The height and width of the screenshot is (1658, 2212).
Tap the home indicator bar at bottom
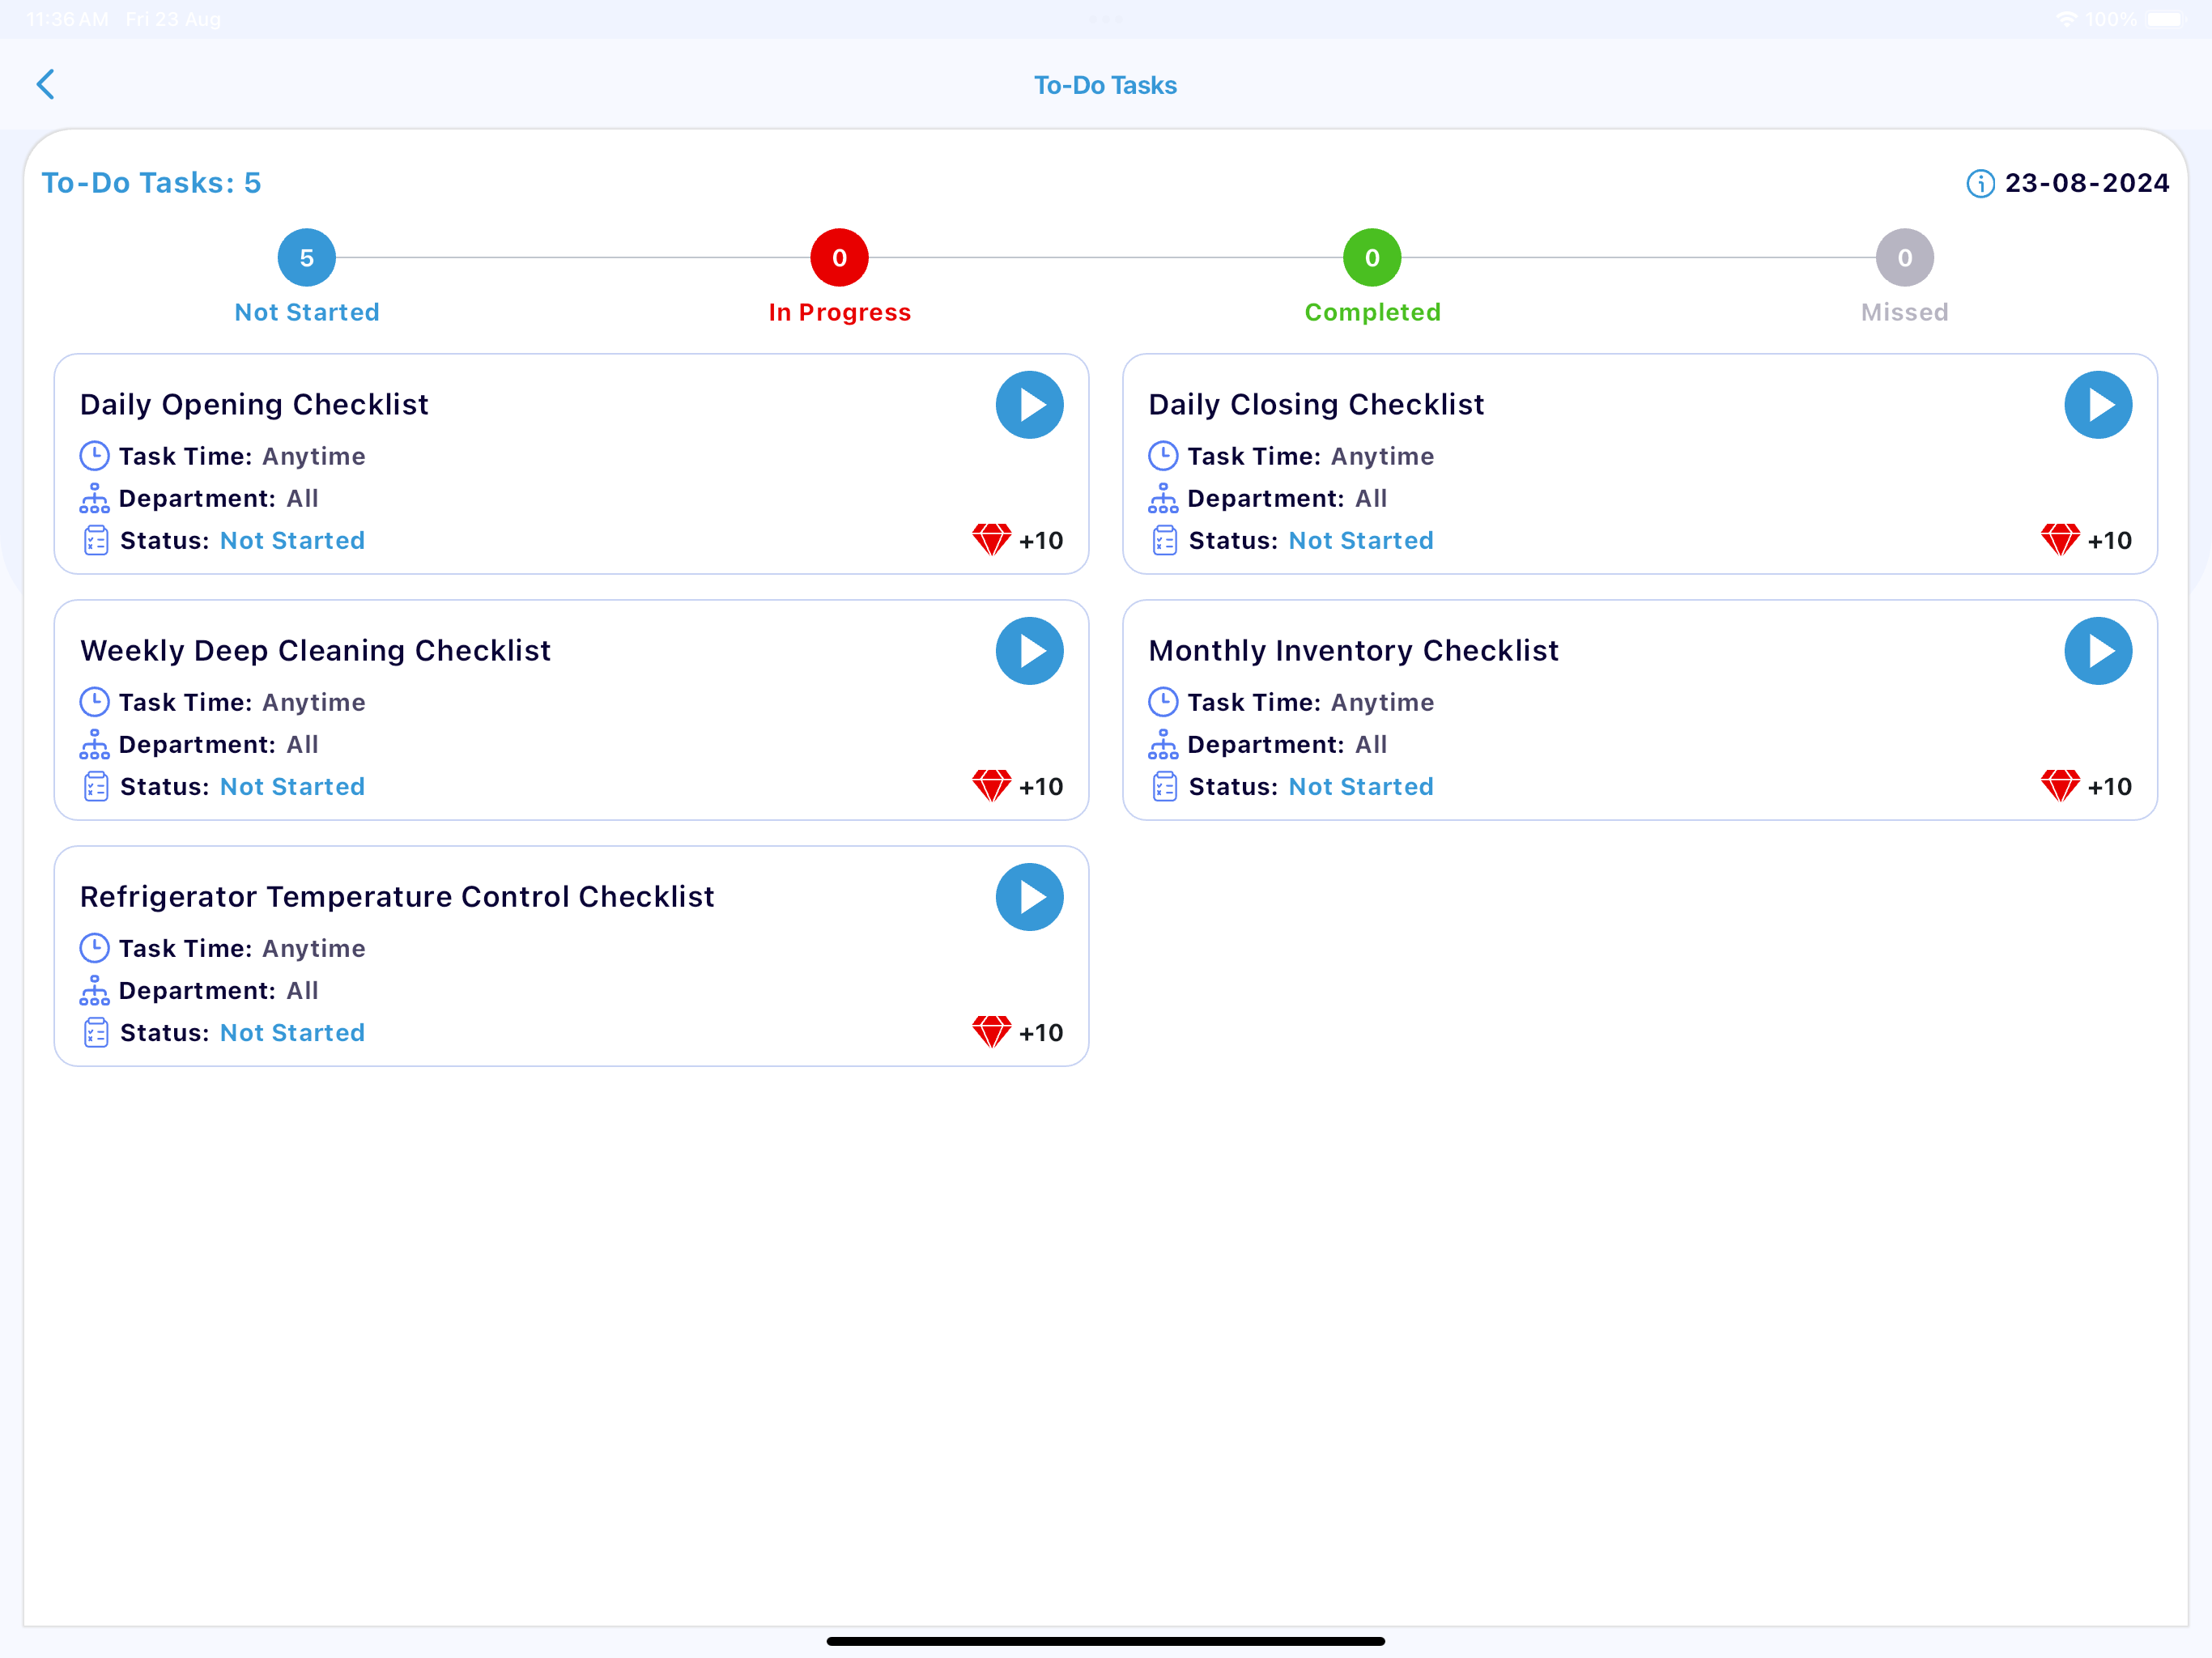1105,1641
